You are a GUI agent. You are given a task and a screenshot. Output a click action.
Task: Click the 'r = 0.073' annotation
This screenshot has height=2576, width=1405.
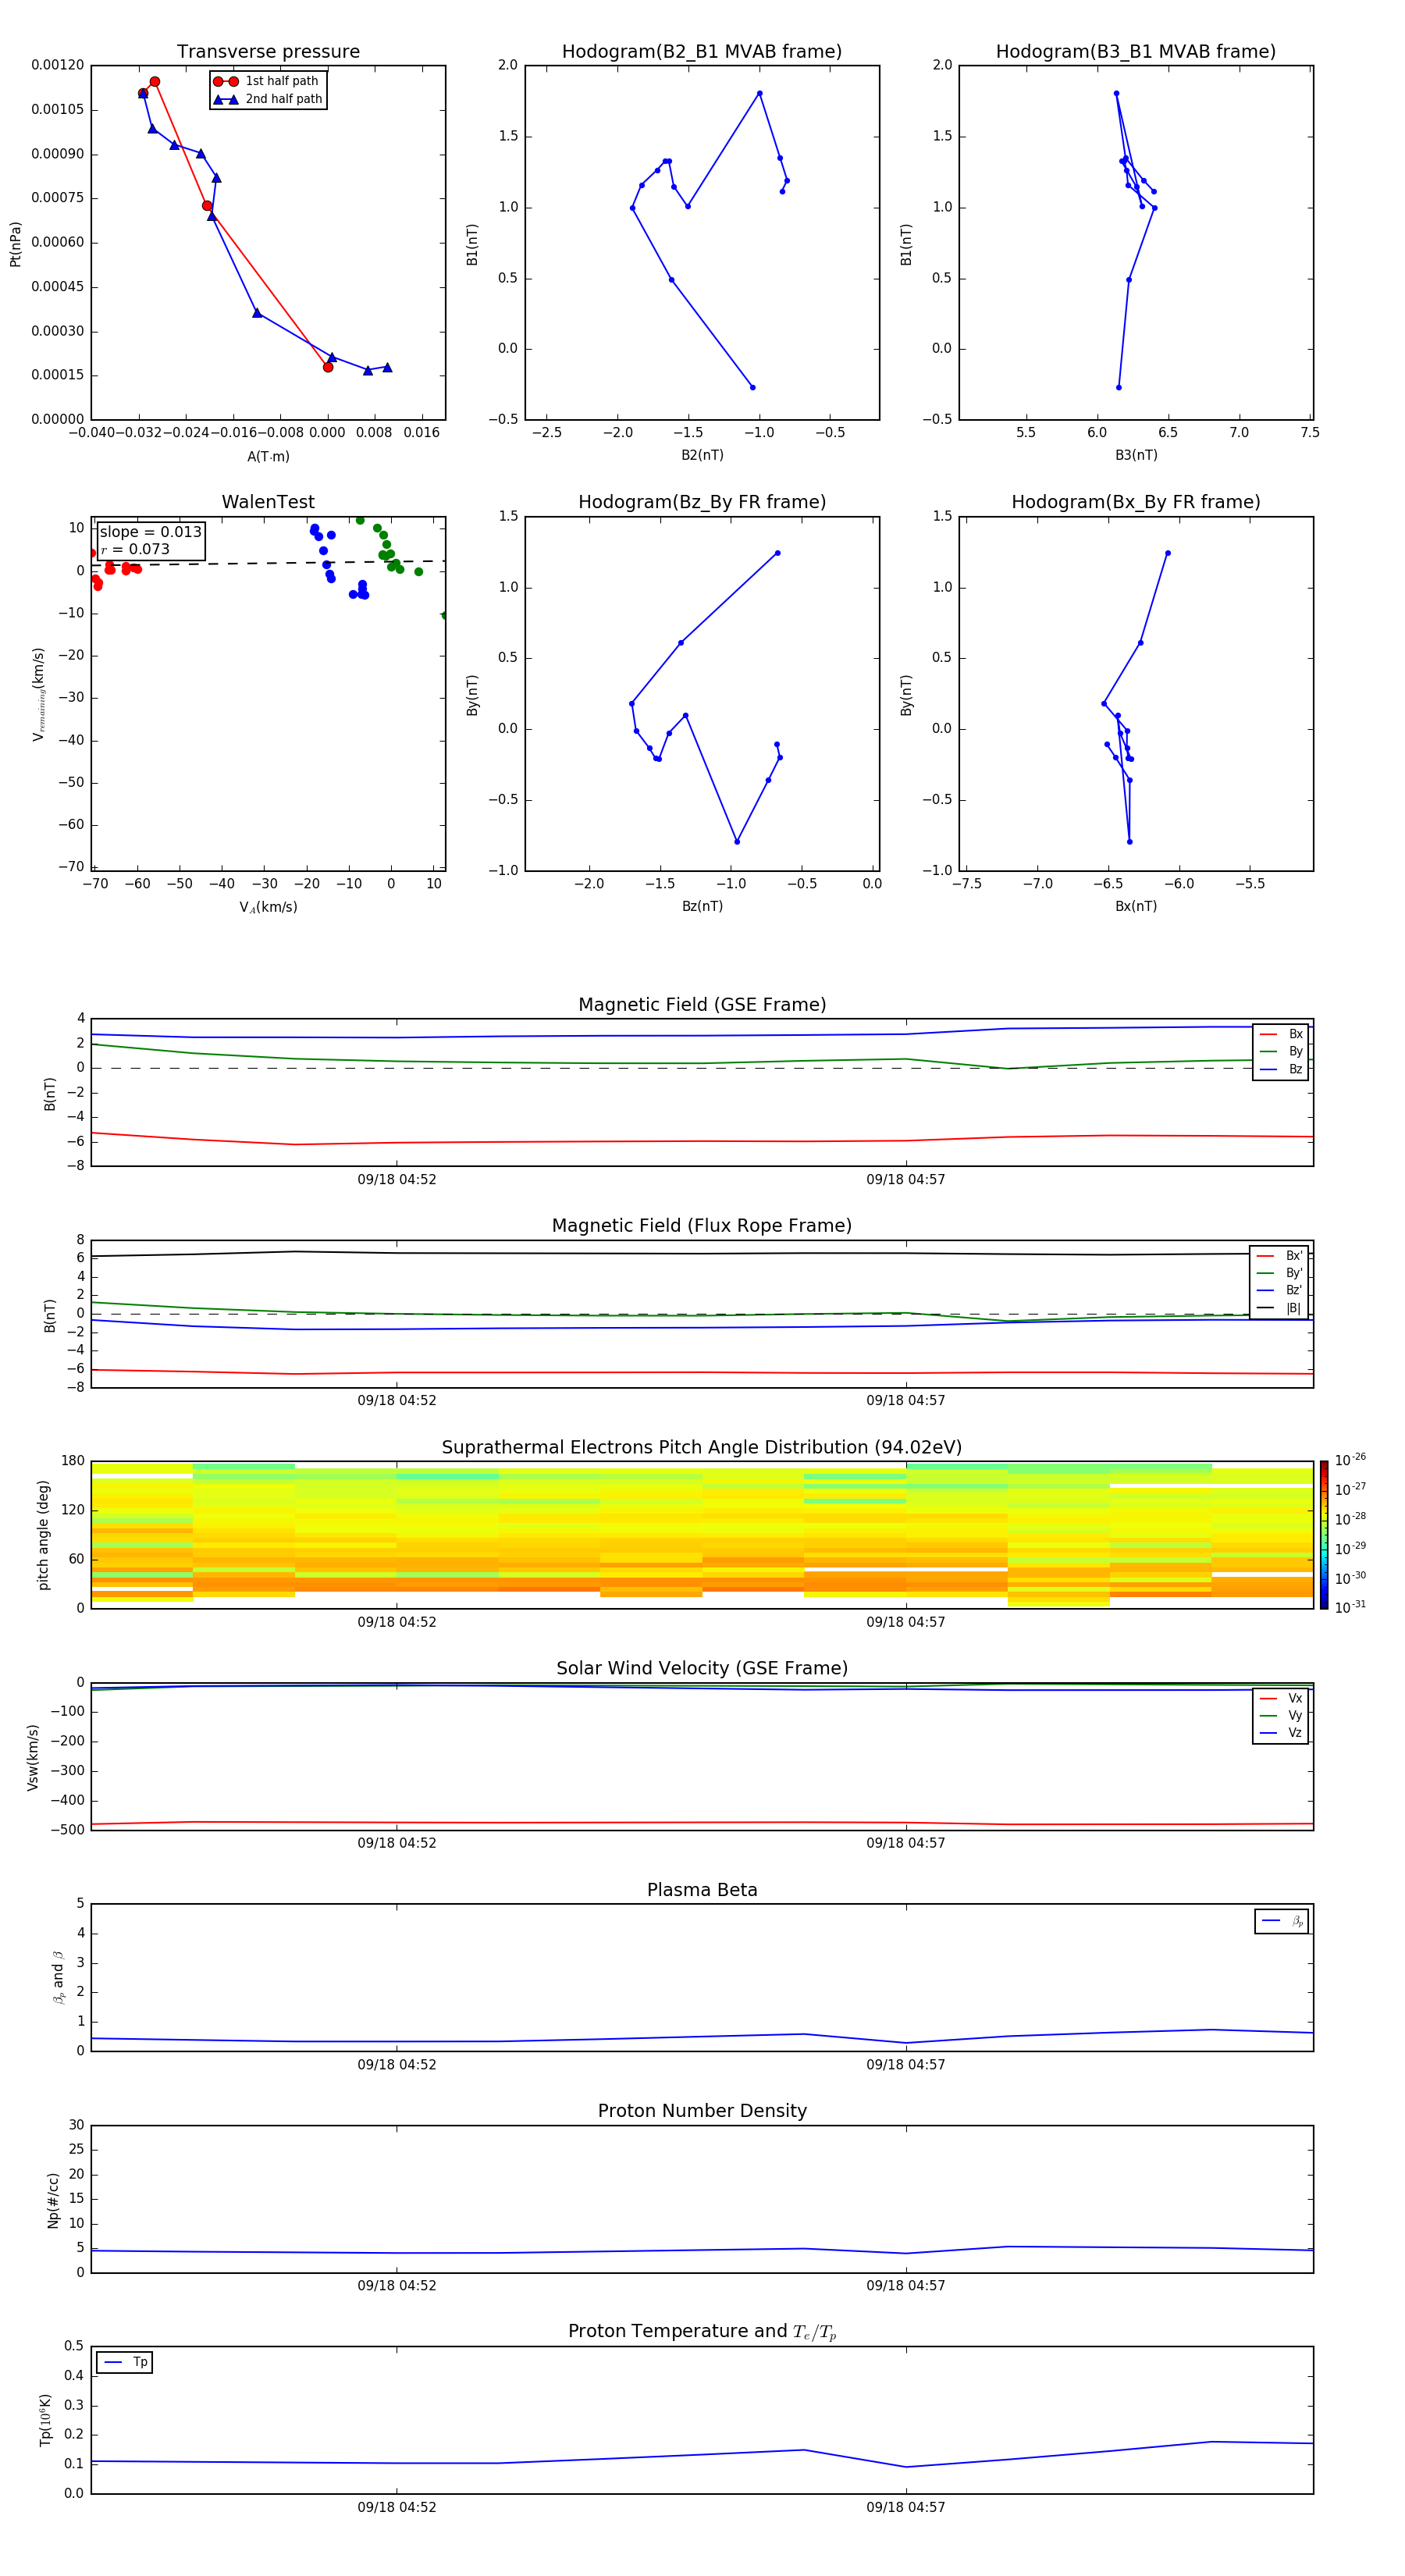(135, 549)
